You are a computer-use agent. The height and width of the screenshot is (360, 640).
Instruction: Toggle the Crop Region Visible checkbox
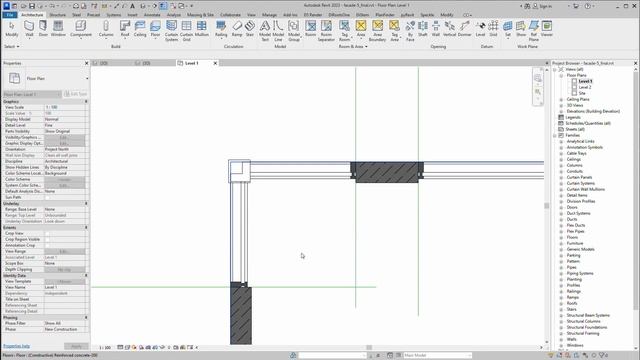point(47,240)
